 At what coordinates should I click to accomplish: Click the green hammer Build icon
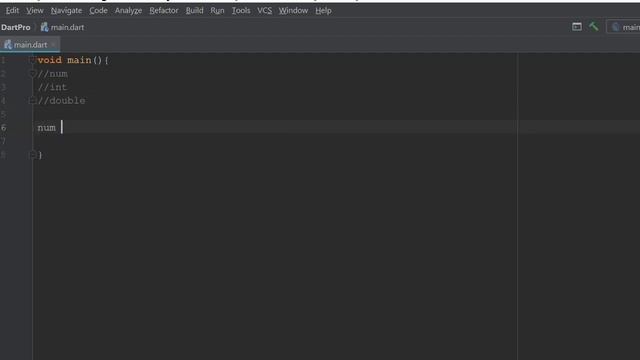593,27
